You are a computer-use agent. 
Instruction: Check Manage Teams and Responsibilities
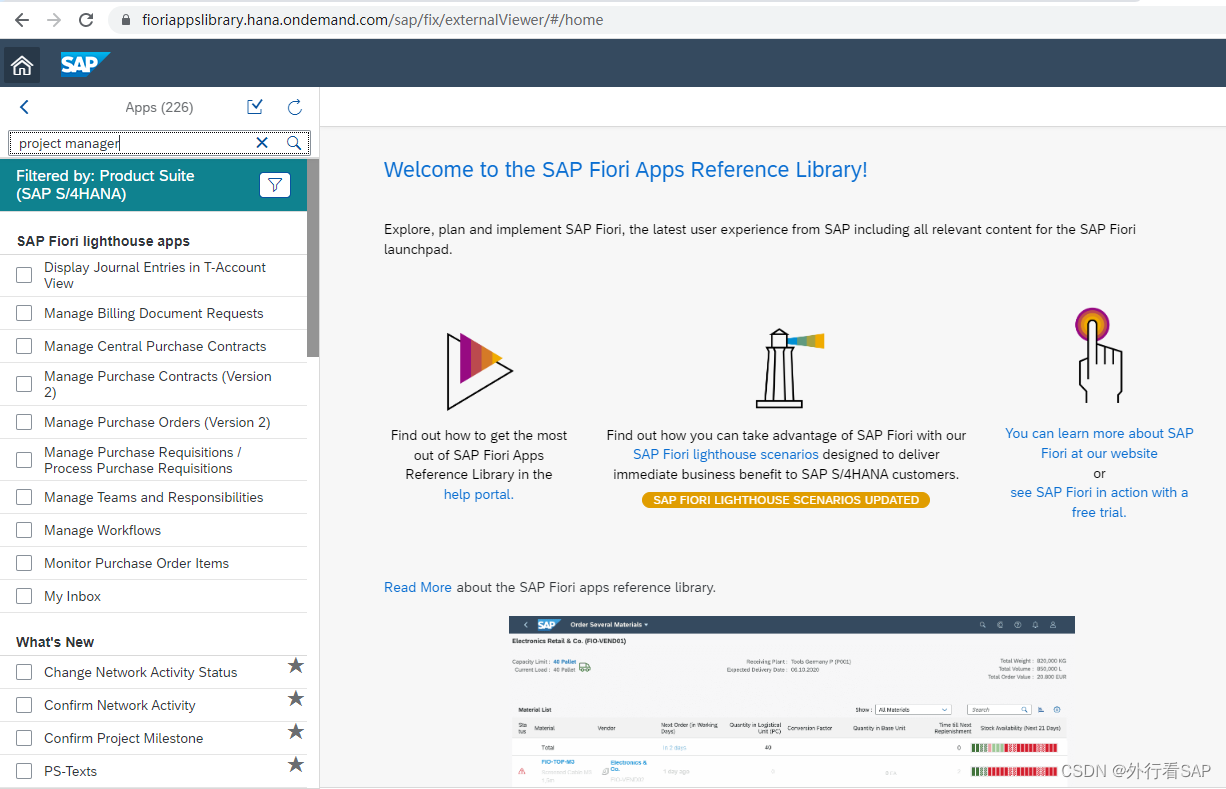point(24,497)
